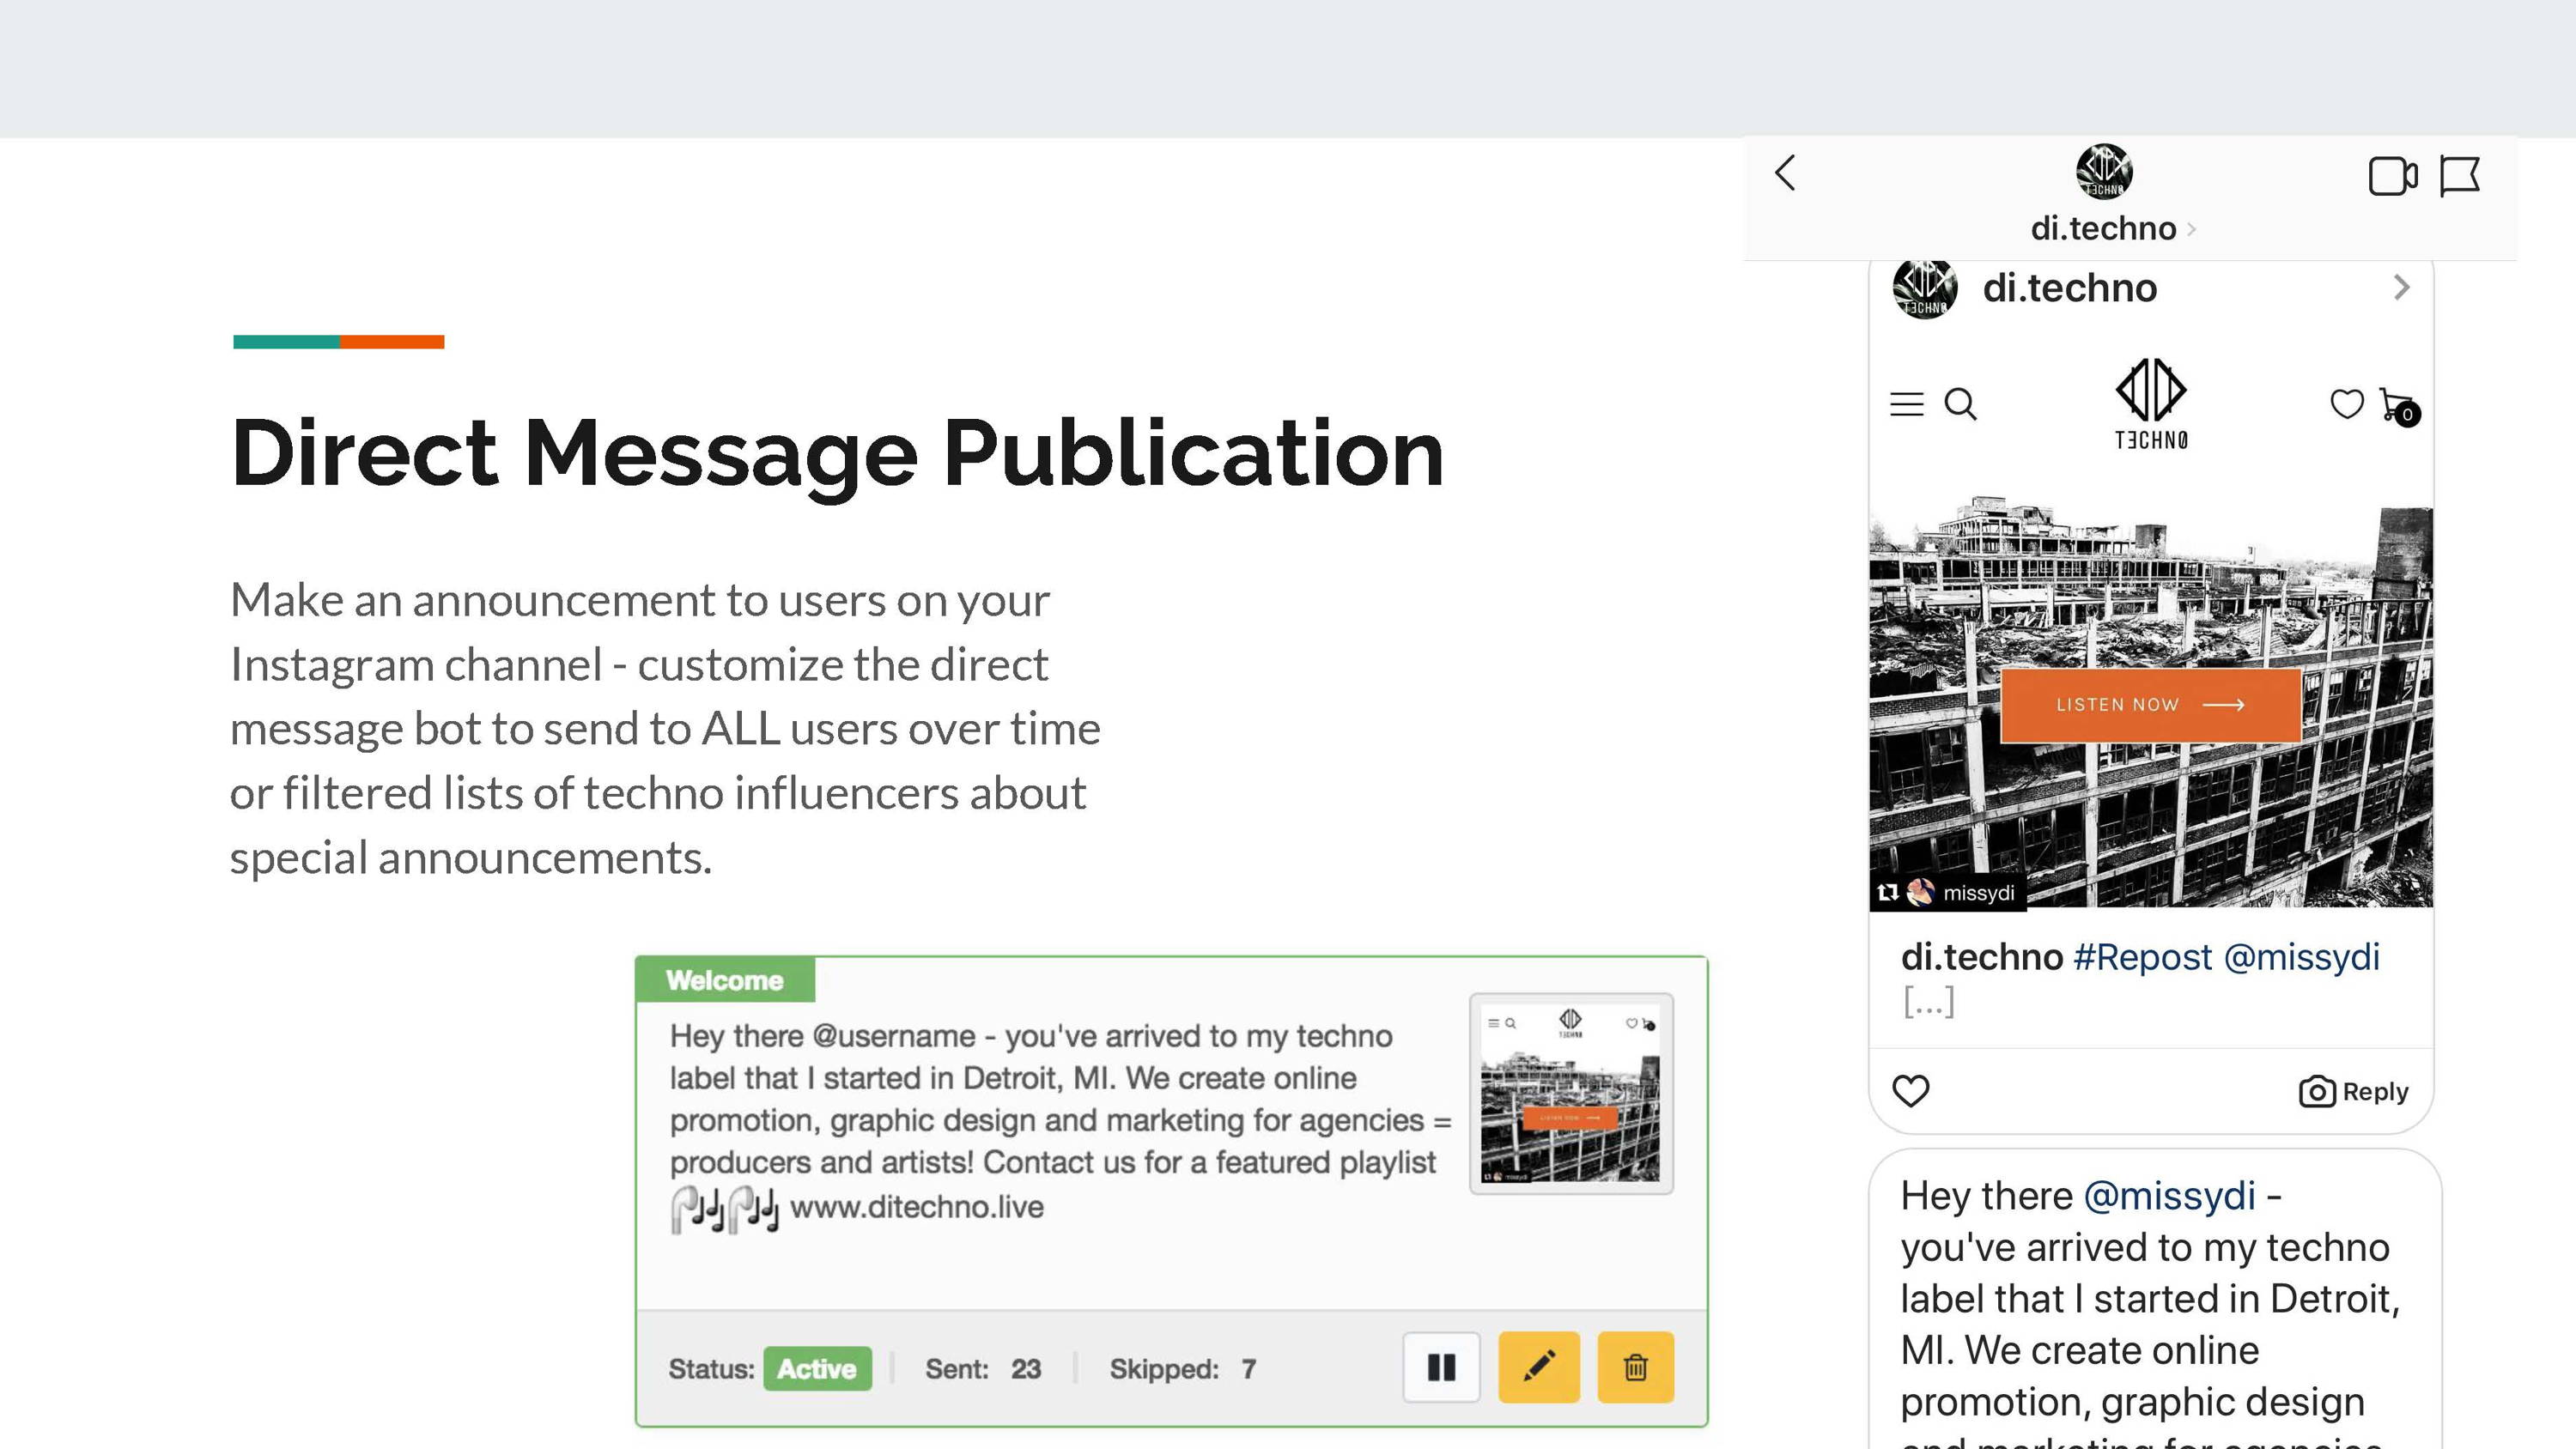This screenshot has width=2576, height=1449.
Task: Open wishlist heart on Techno site
Action: (2346, 404)
